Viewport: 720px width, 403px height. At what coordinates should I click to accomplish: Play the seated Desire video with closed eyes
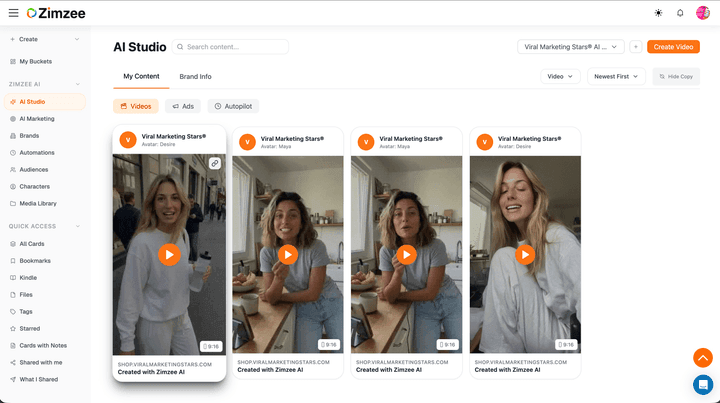point(525,255)
